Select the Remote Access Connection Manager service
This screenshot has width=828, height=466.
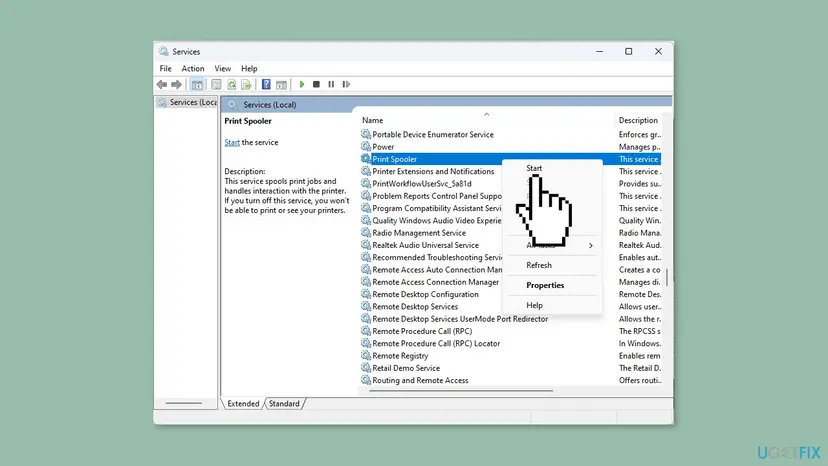click(435, 282)
